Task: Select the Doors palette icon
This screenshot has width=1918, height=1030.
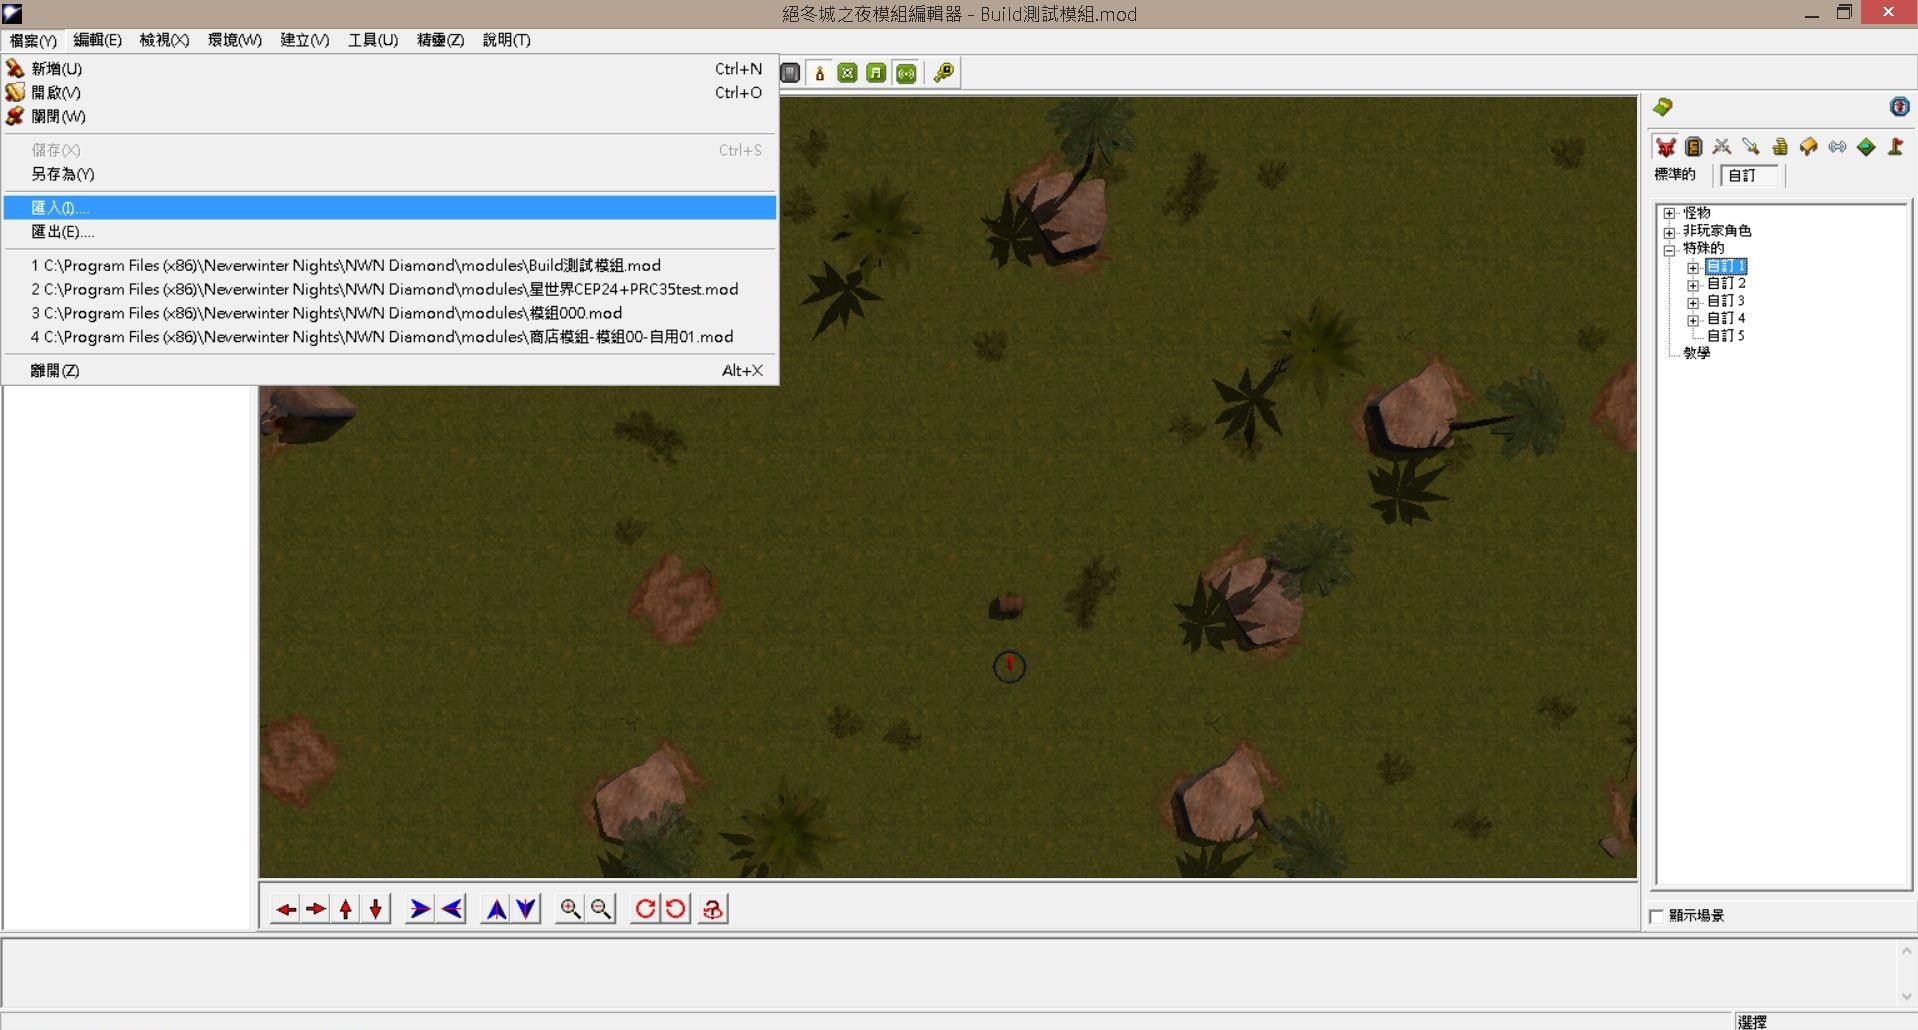Action: 1693,147
